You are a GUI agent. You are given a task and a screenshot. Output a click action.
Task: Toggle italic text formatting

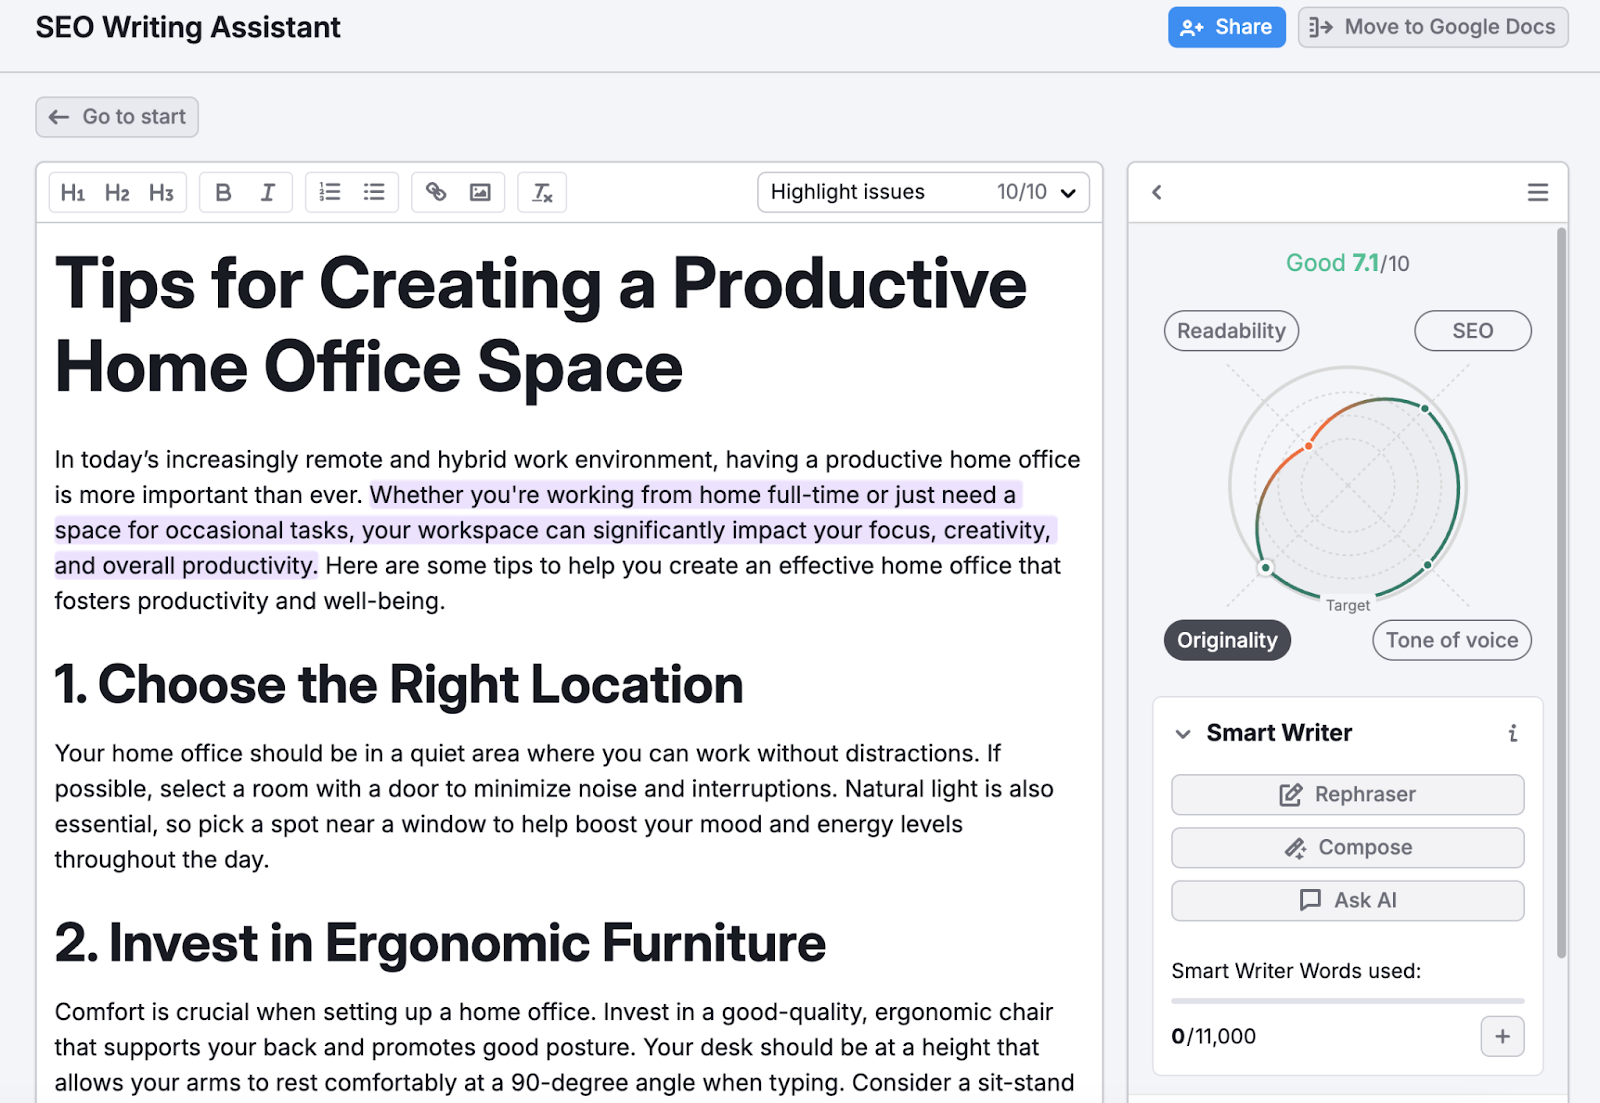click(x=267, y=192)
